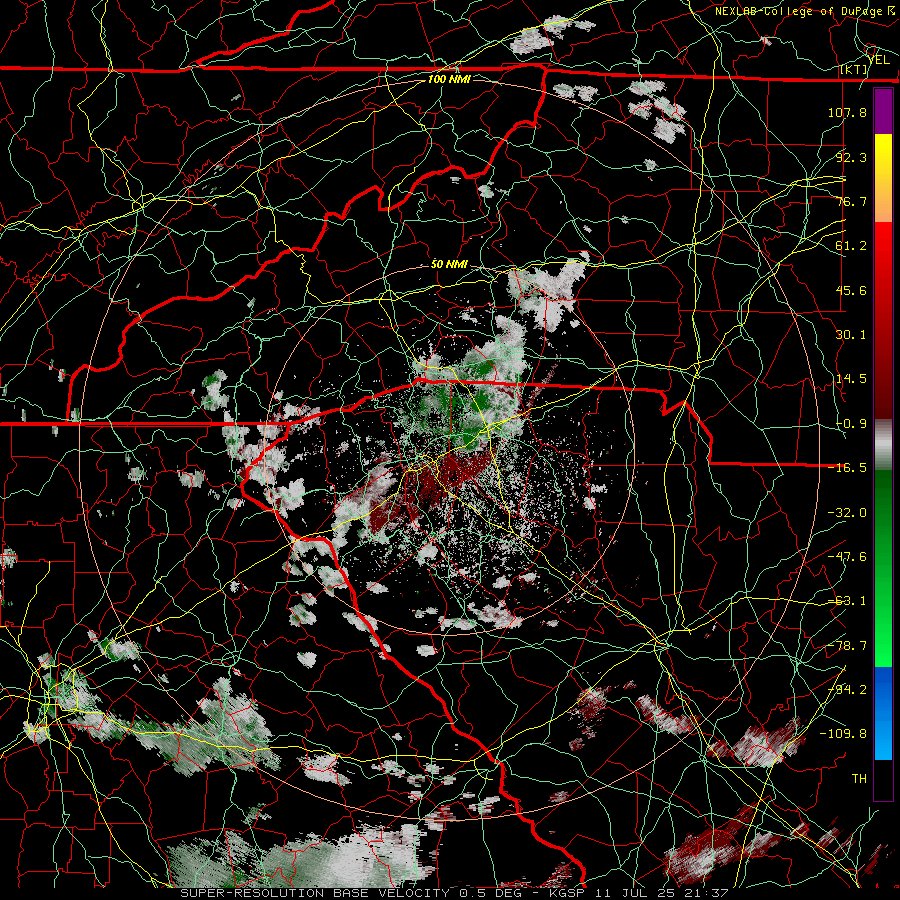Select the 14.5 velocity scale value

tap(851, 379)
